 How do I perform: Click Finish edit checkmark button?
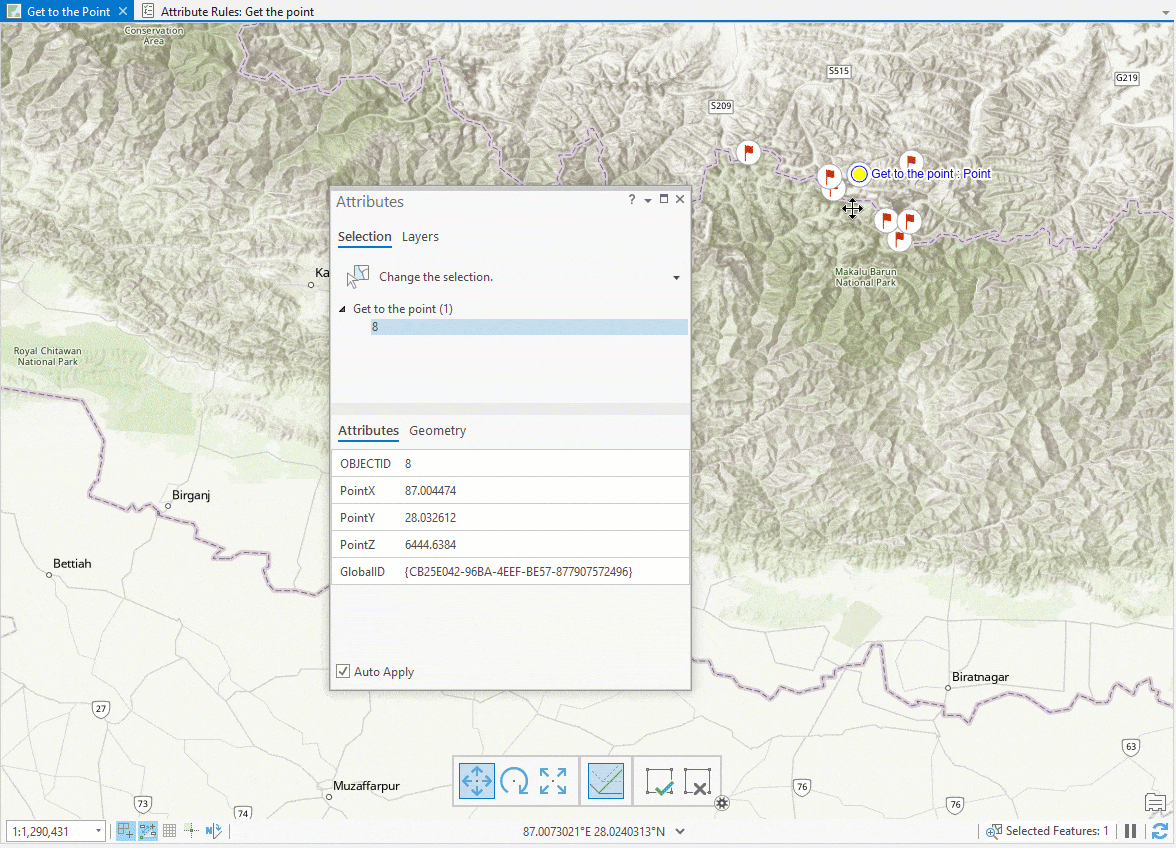(x=659, y=781)
